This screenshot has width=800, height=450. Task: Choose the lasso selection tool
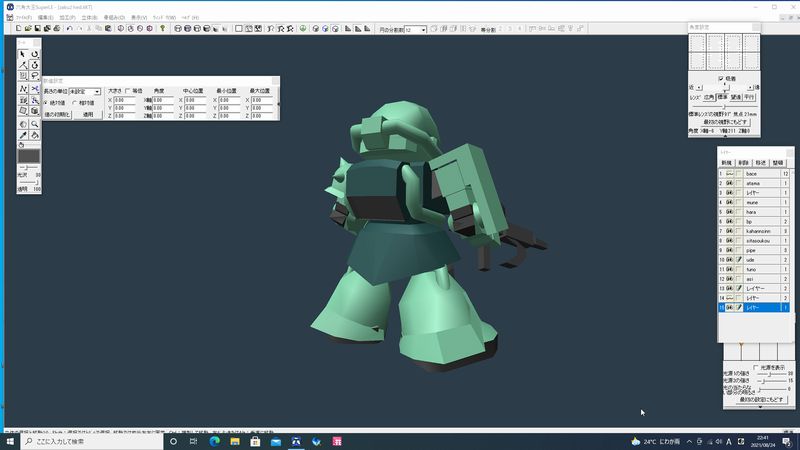pyautogui.click(x=35, y=76)
